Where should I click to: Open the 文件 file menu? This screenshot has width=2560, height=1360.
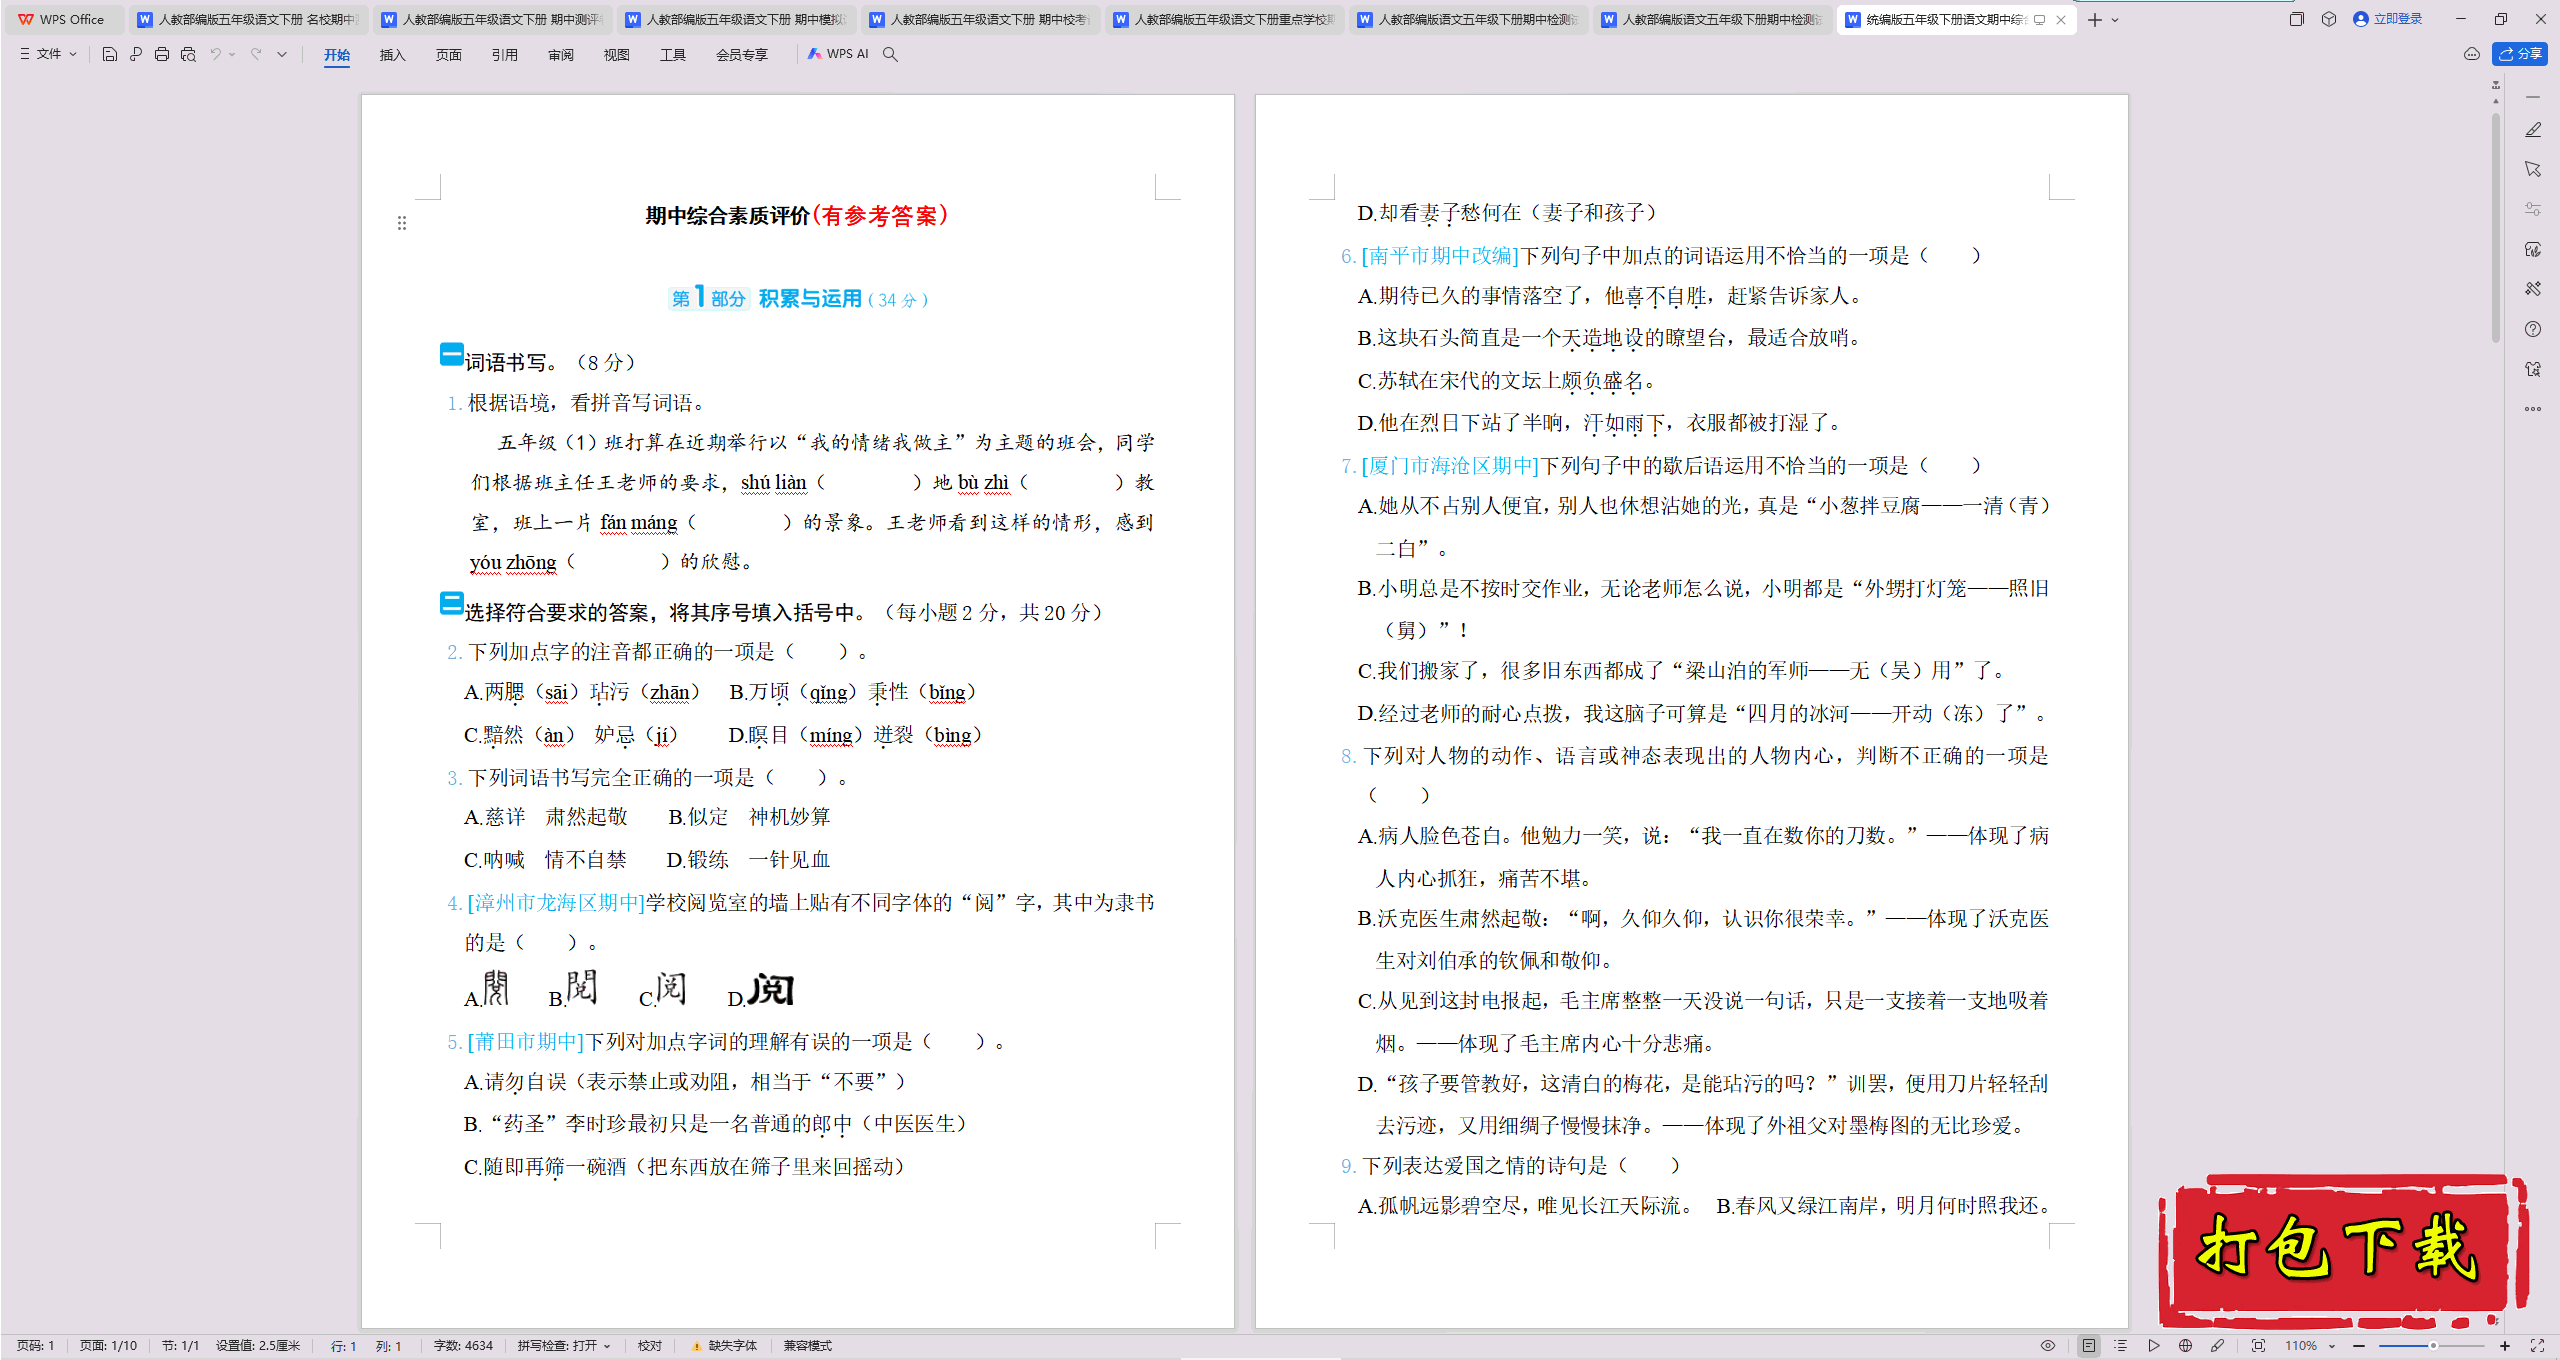48,54
